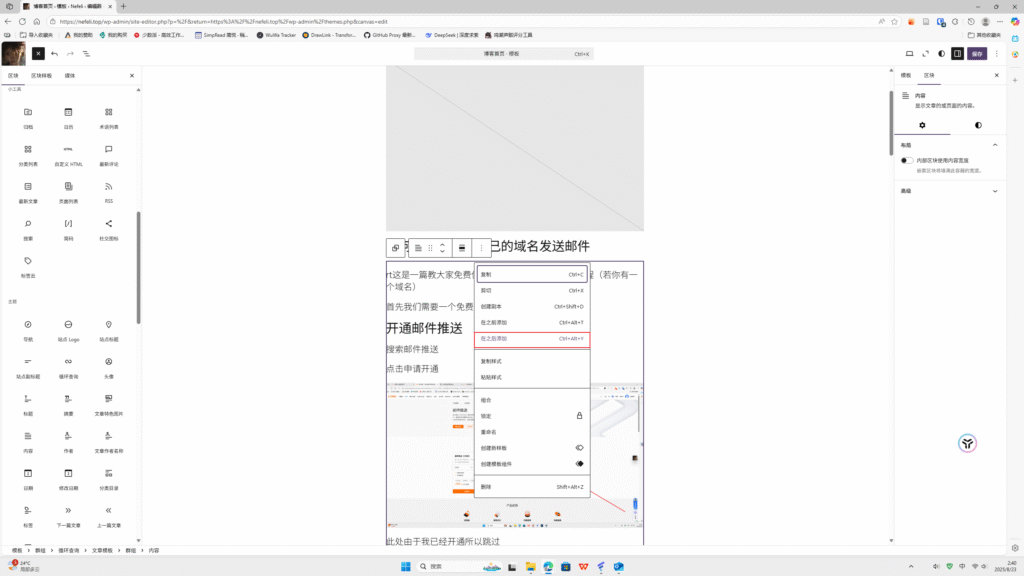
Task: Insert the 简码 (Shortcode) block
Action: tap(69, 229)
